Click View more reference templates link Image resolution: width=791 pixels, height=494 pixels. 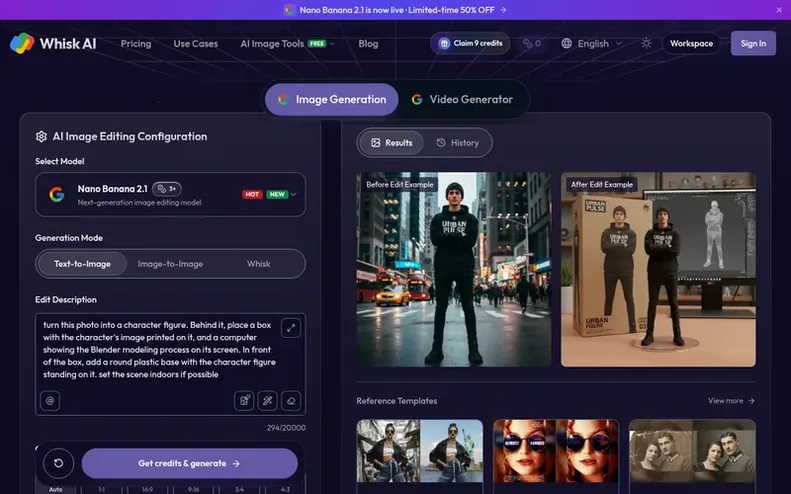click(731, 401)
